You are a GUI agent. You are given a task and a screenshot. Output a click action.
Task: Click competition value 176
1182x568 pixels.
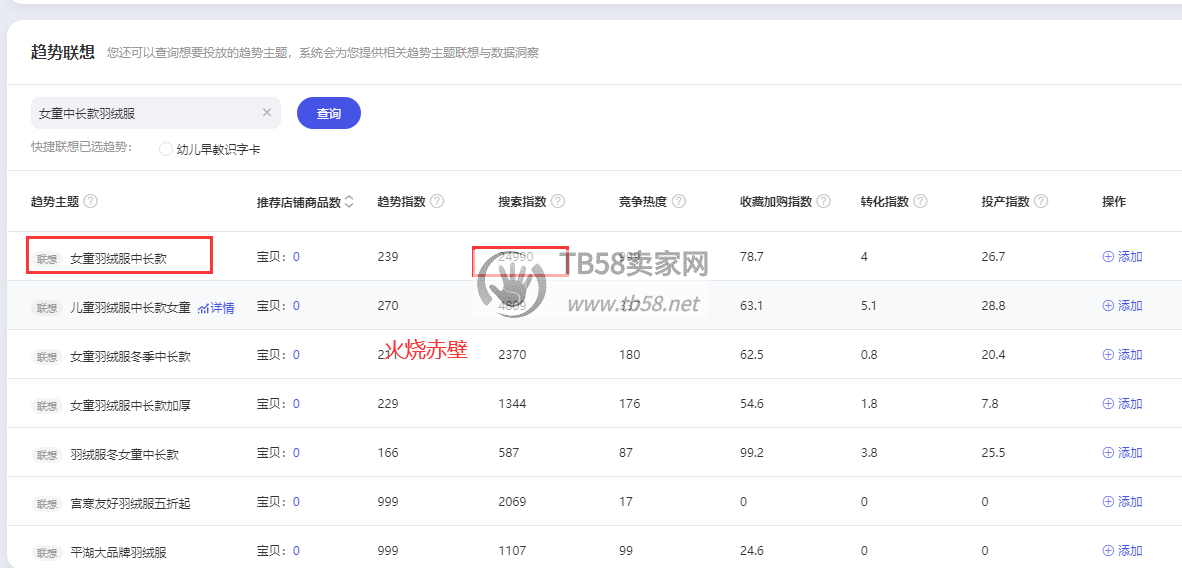629,404
